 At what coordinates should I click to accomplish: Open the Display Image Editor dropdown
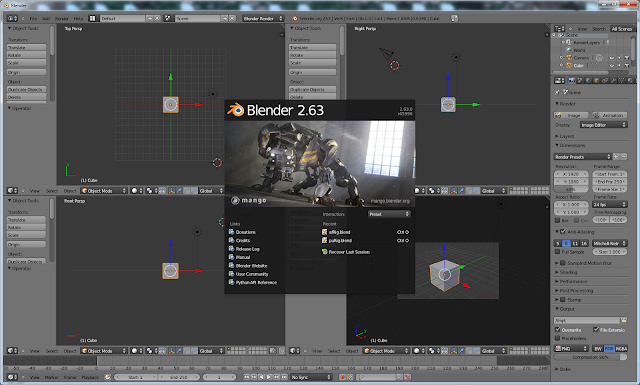tap(604, 125)
